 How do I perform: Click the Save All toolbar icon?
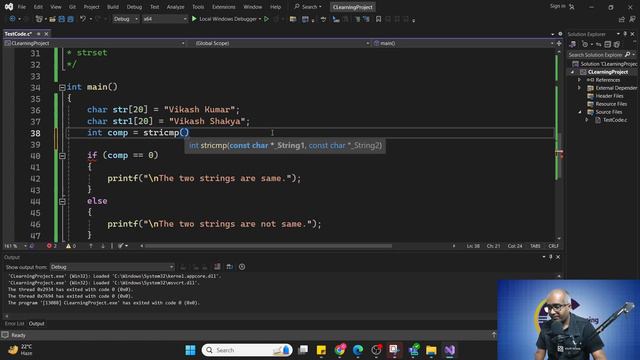coord(70,19)
